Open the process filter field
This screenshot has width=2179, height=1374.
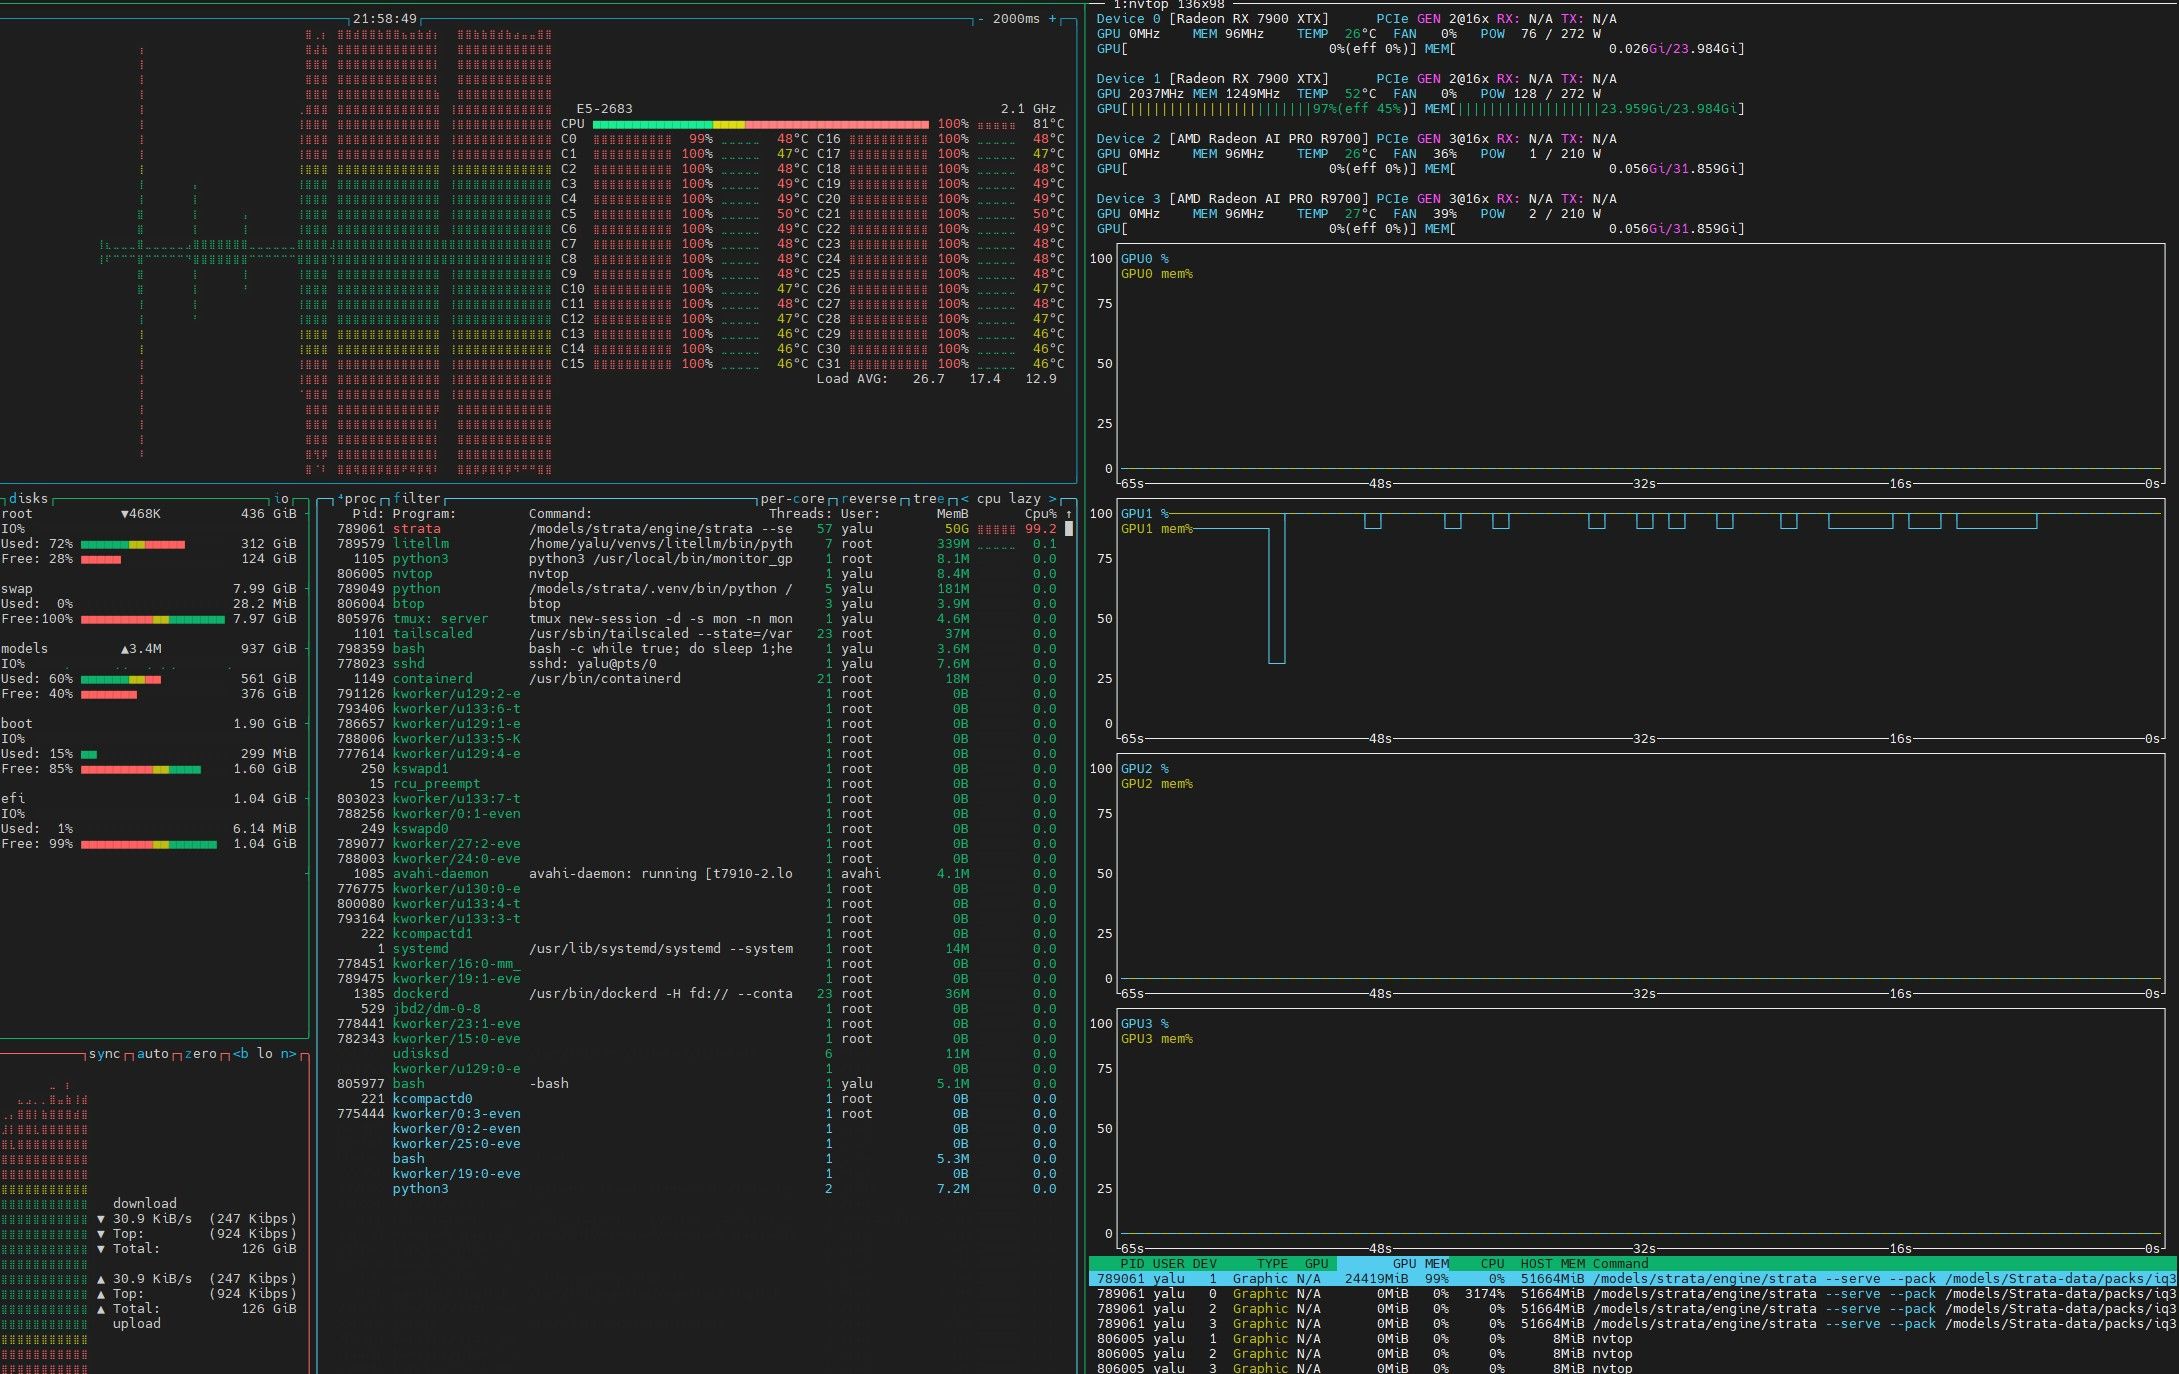pyautogui.click(x=417, y=498)
